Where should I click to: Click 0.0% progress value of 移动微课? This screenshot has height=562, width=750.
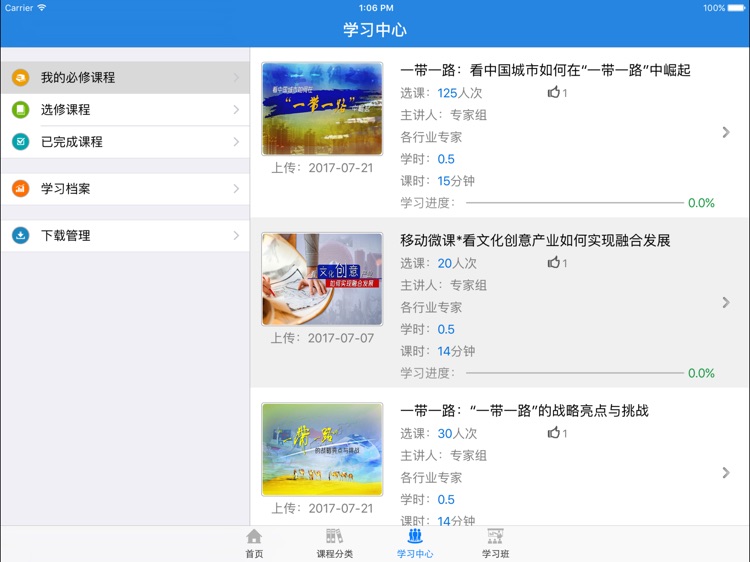coord(701,373)
